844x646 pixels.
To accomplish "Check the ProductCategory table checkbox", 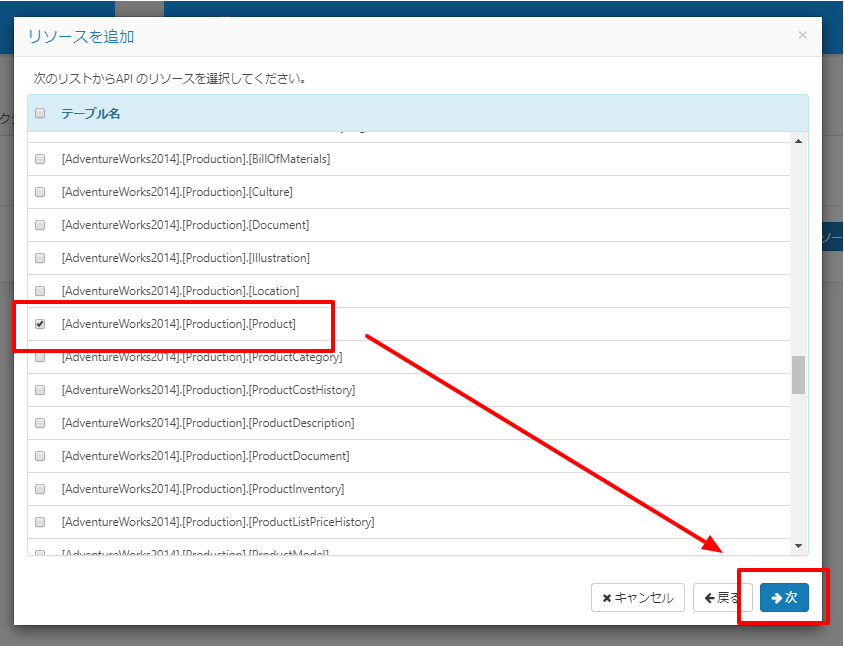I will pyautogui.click(x=40, y=357).
